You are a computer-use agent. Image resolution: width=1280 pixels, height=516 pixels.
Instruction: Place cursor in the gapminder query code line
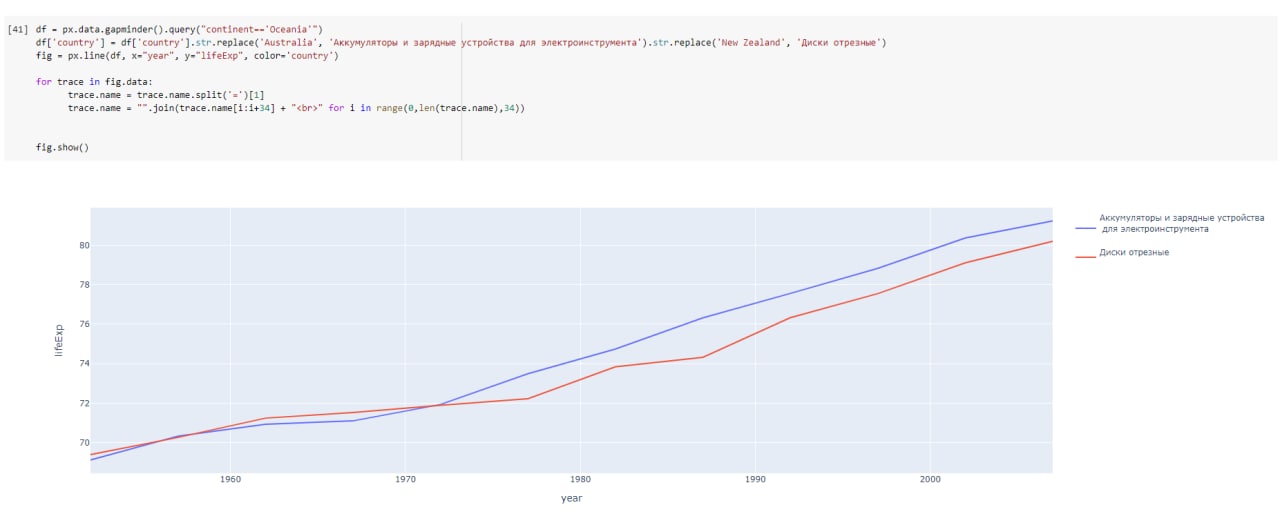tap(180, 29)
